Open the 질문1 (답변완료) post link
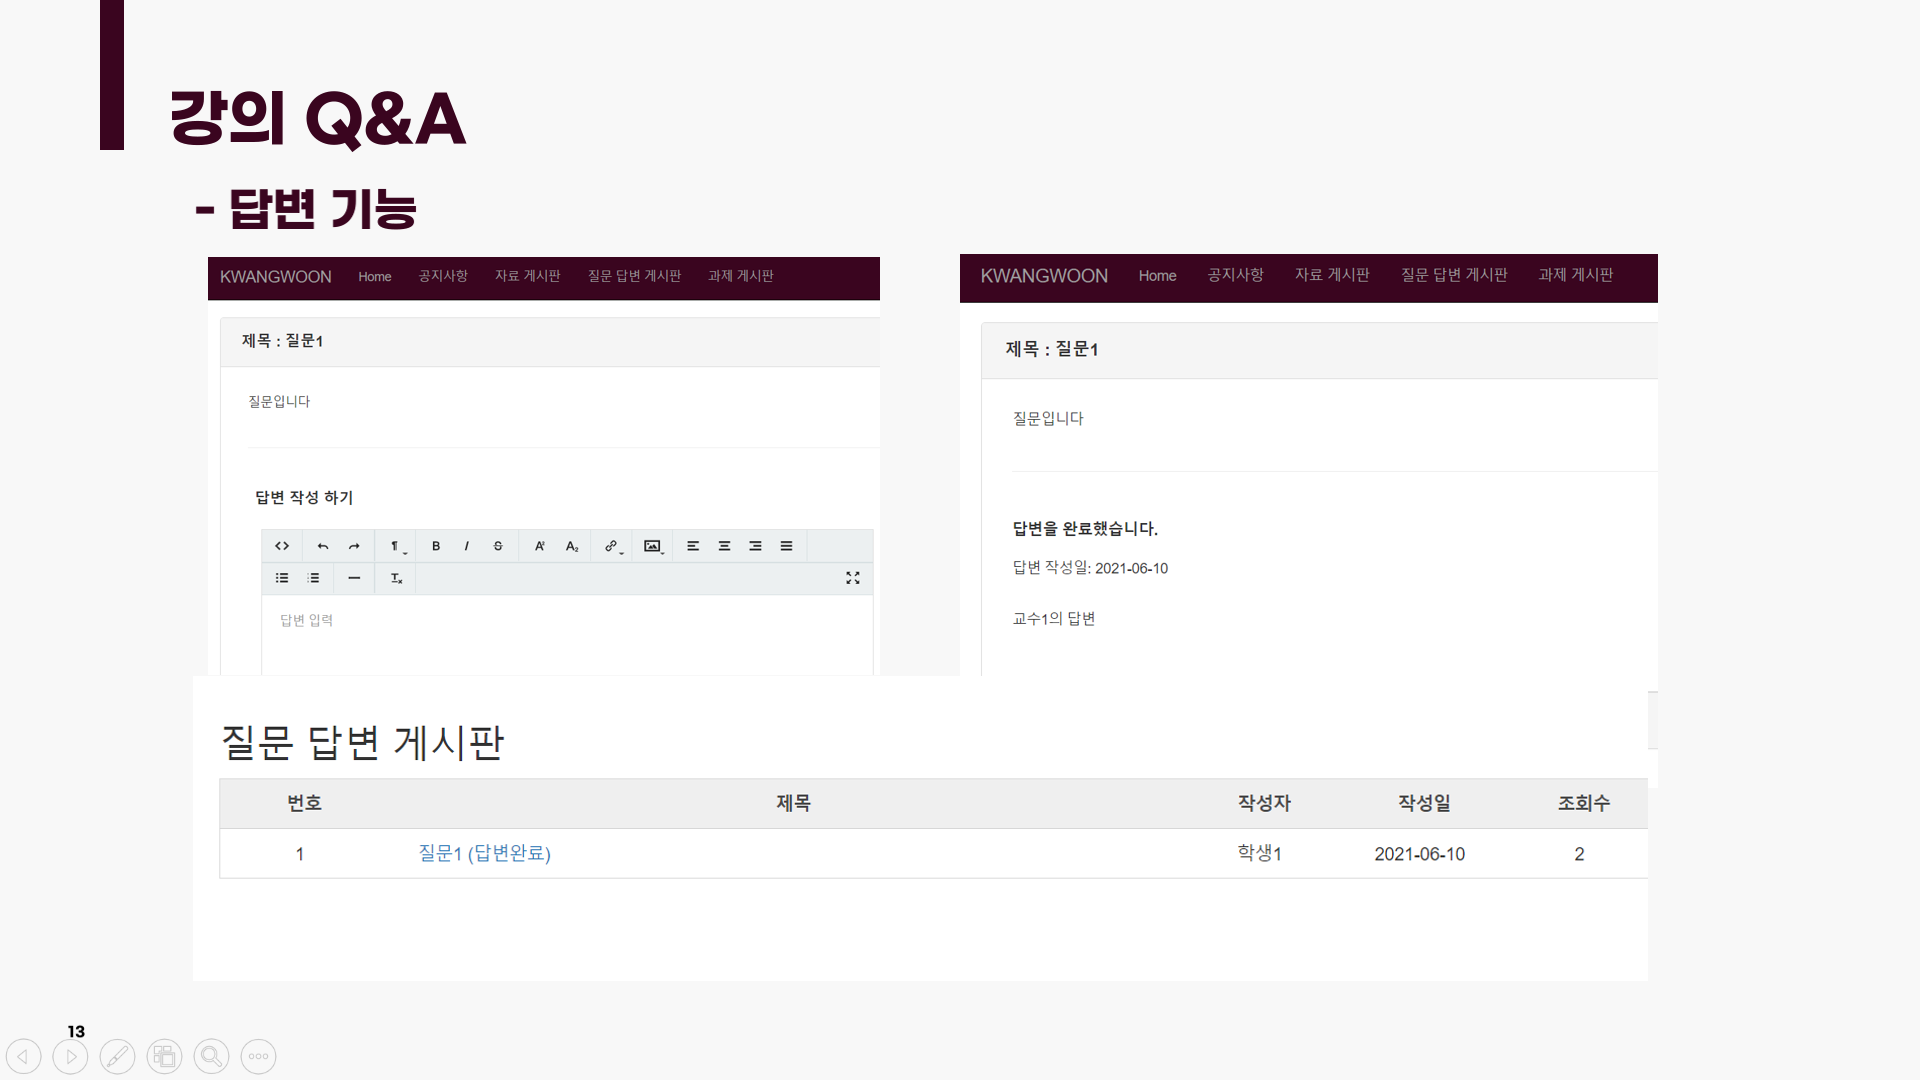Screen dimensions: 1920x1080 pyautogui.click(x=484, y=854)
